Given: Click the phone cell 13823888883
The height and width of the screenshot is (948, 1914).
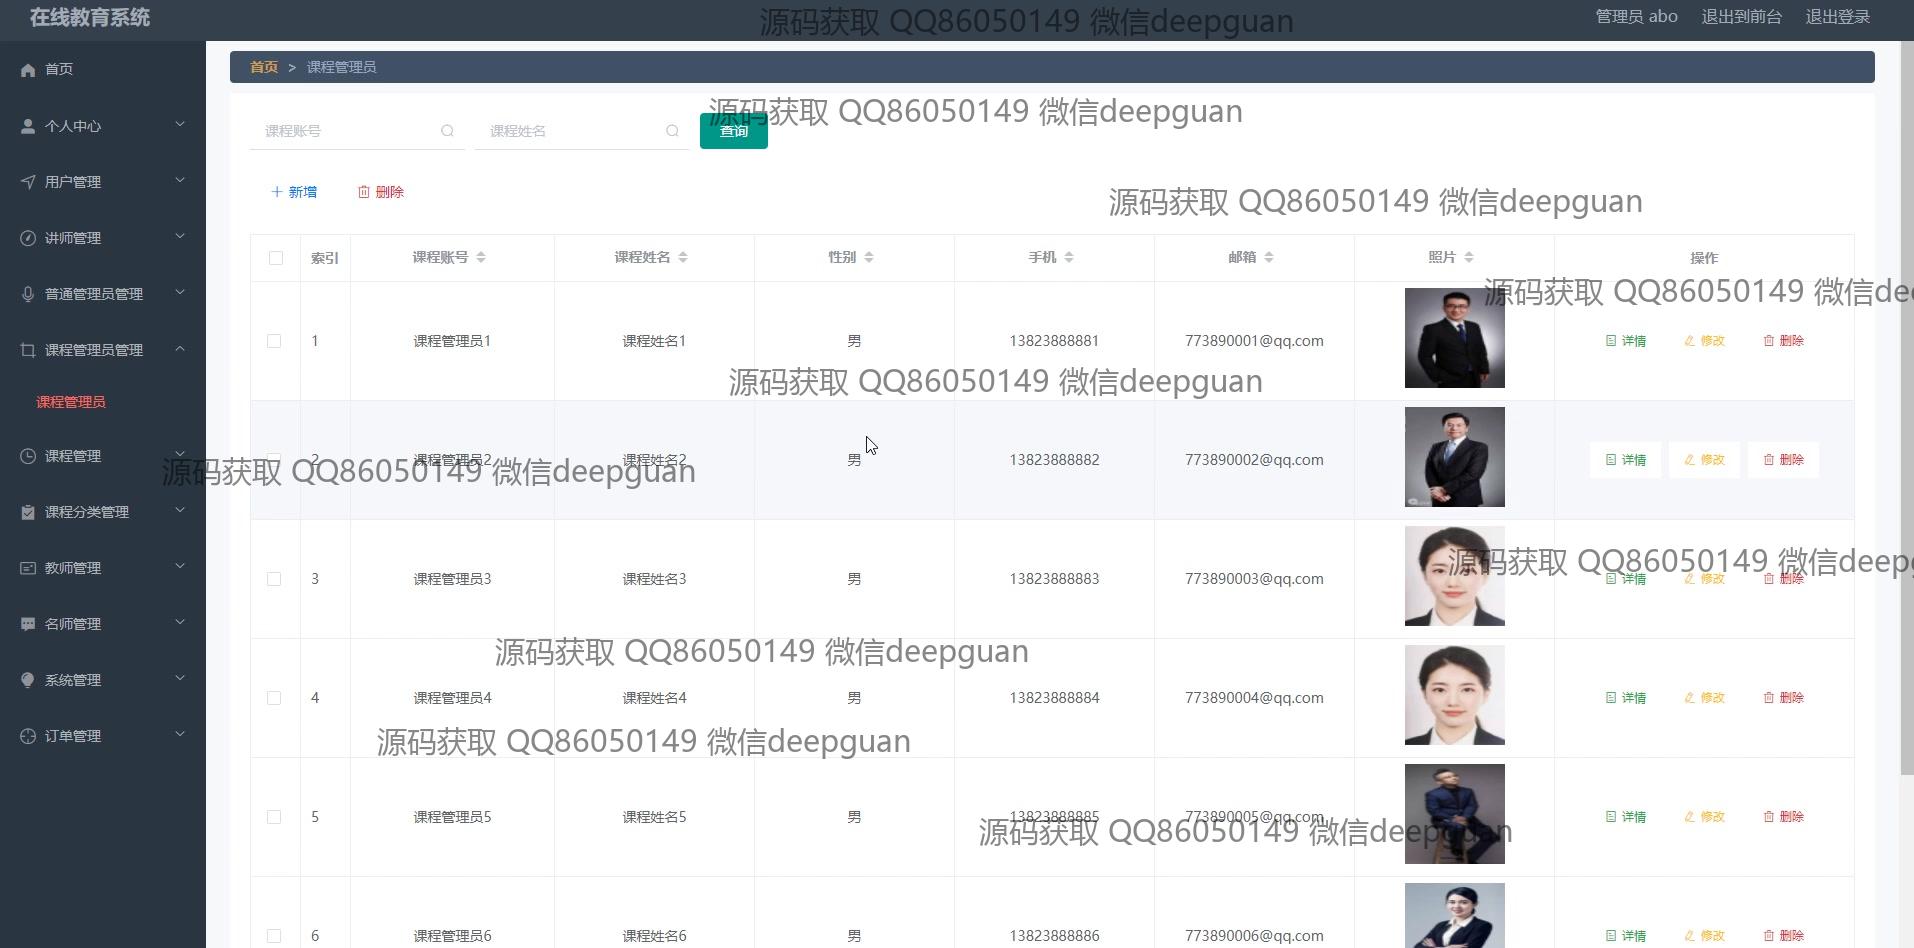Looking at the screenshot, I should click(1054, 579).
